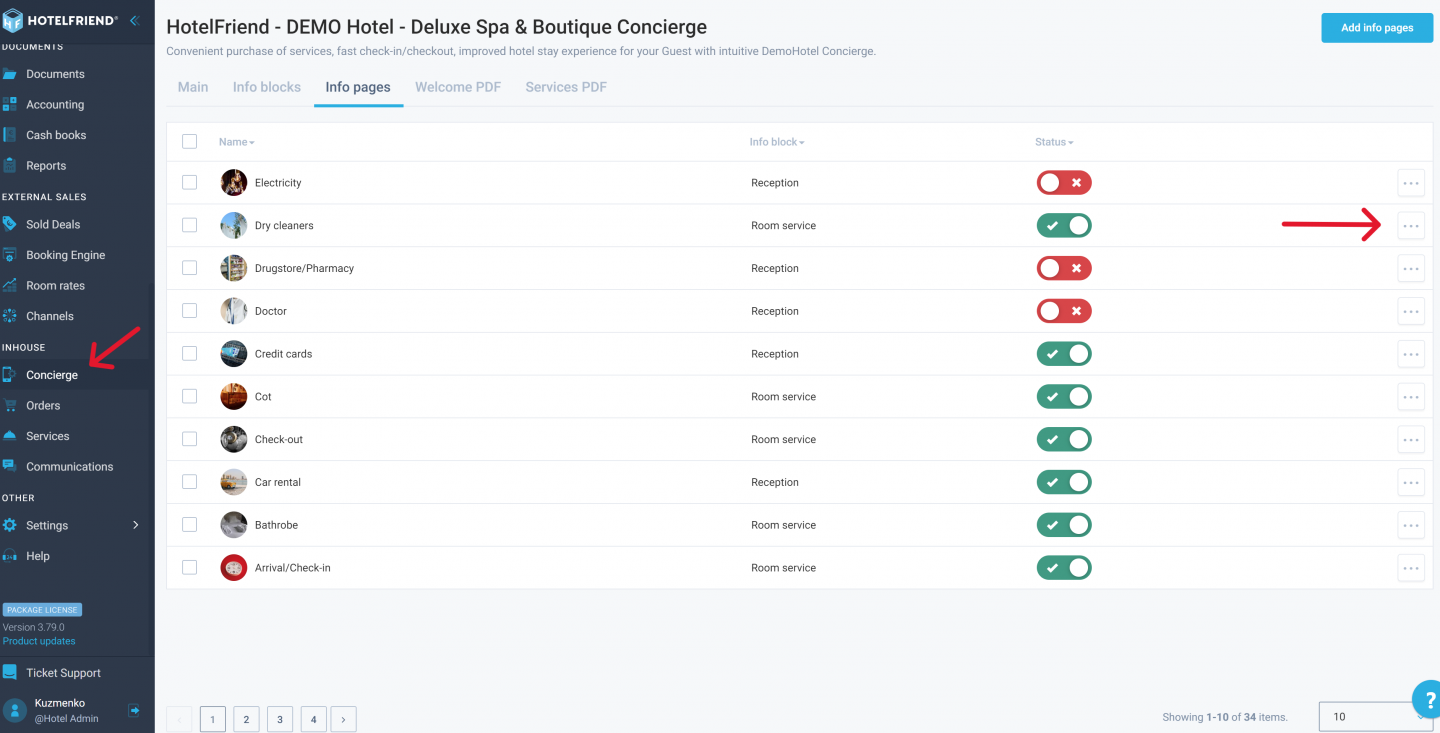Image resolution: width=1440 pixels, height=733 pixels.
Task: Open the three-dots menu for Electricity
Action: pyautogui.click(x=1411, y=183)
